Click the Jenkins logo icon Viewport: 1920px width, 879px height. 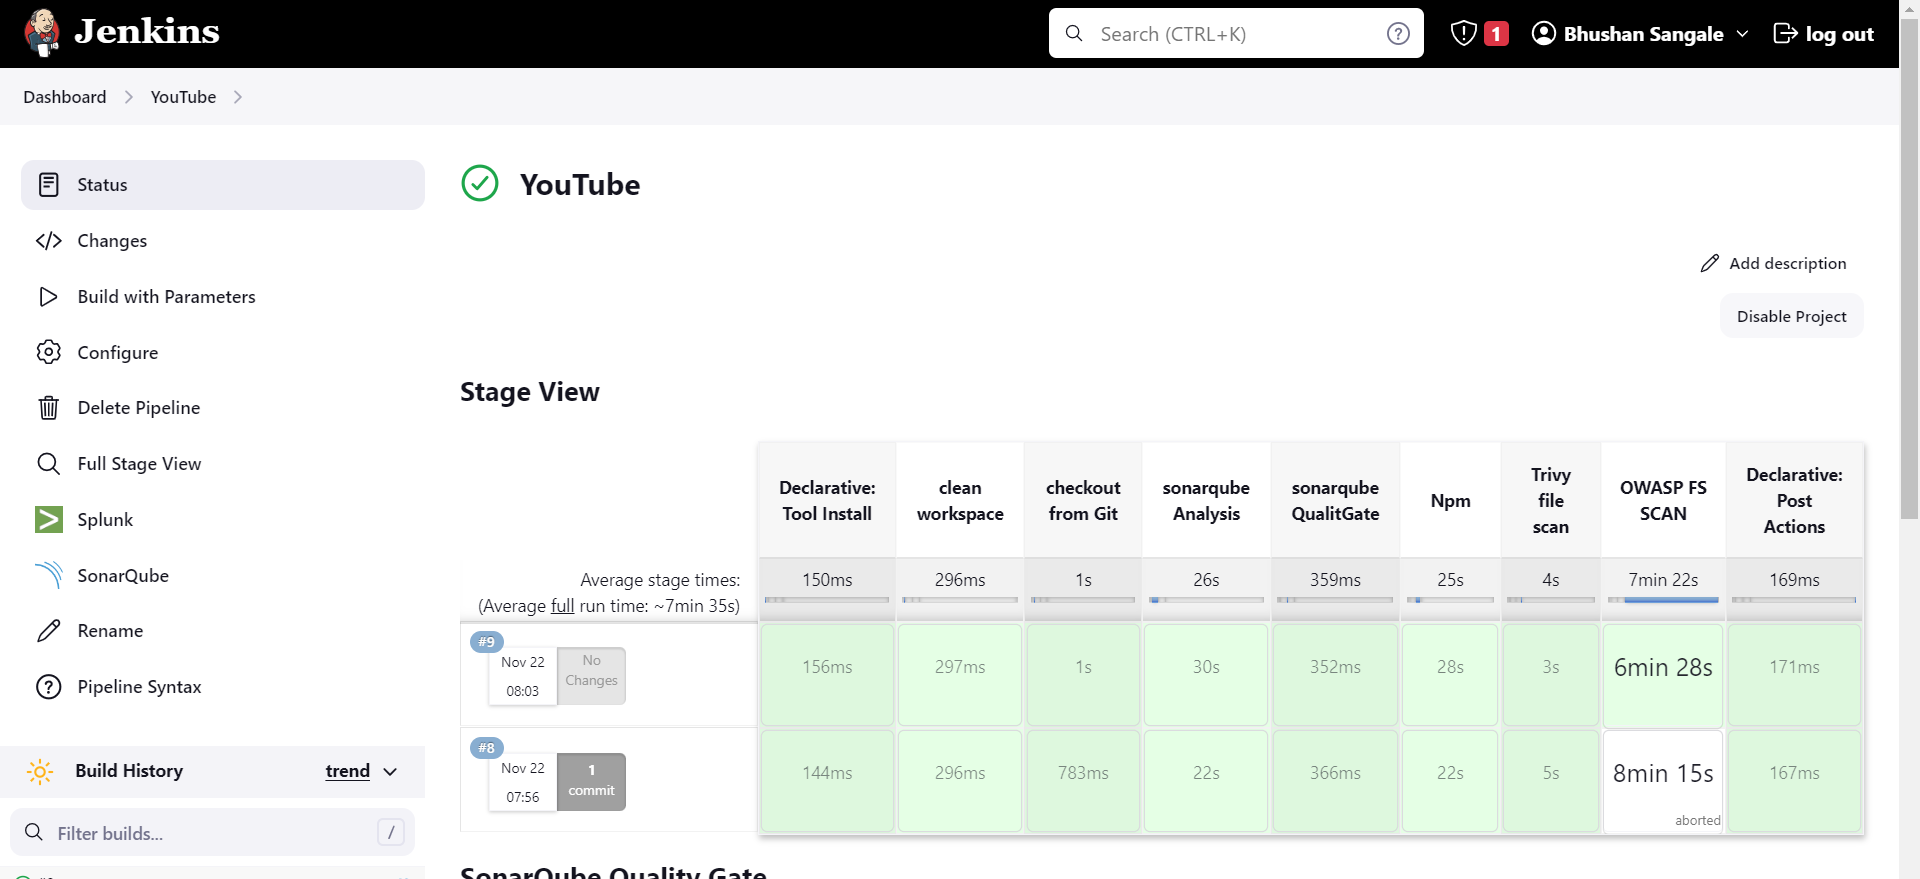click(42, 33)
